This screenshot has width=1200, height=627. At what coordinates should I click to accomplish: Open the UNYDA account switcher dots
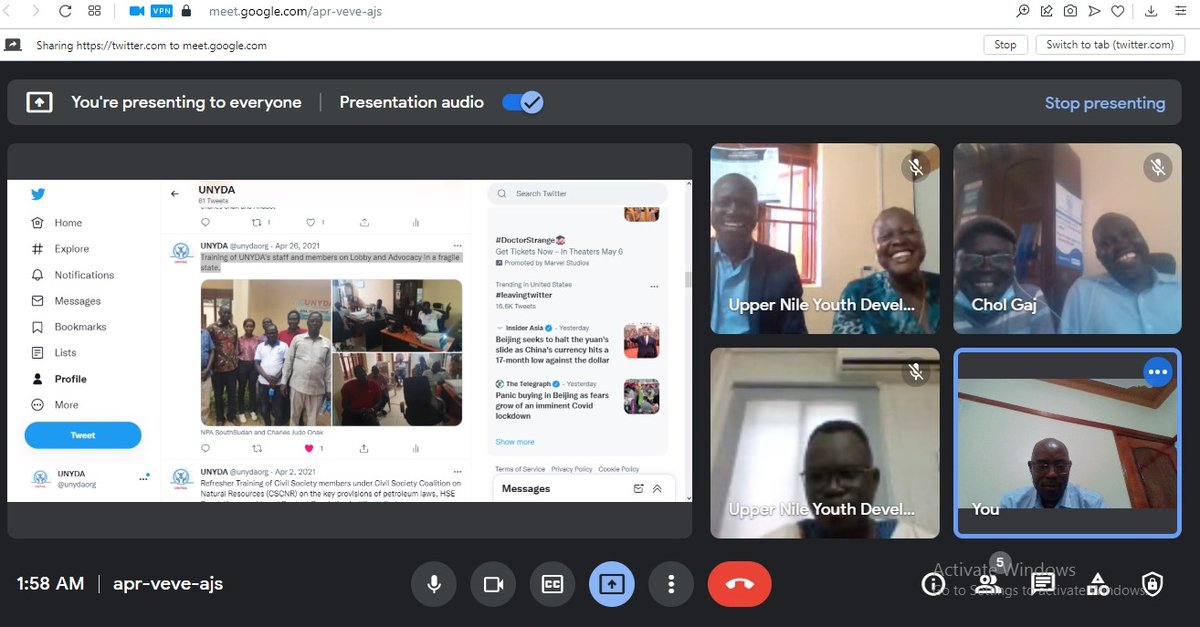point(145,478)
